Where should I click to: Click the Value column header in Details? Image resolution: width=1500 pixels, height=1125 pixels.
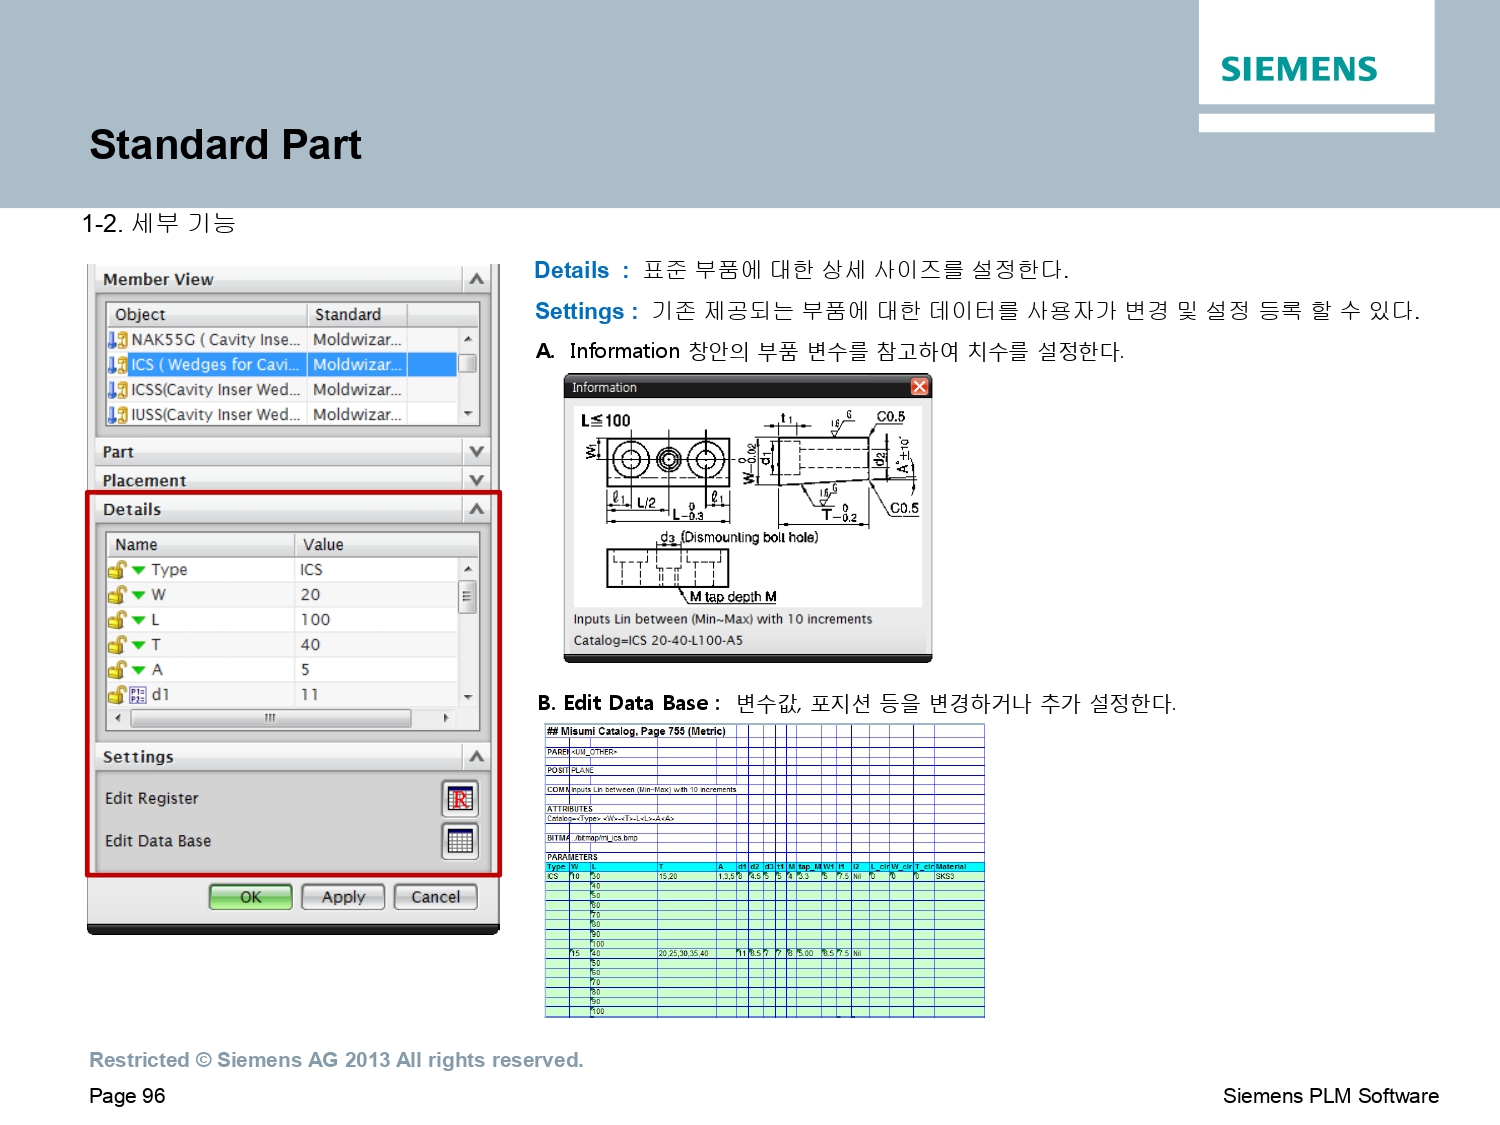pos(386,544)
